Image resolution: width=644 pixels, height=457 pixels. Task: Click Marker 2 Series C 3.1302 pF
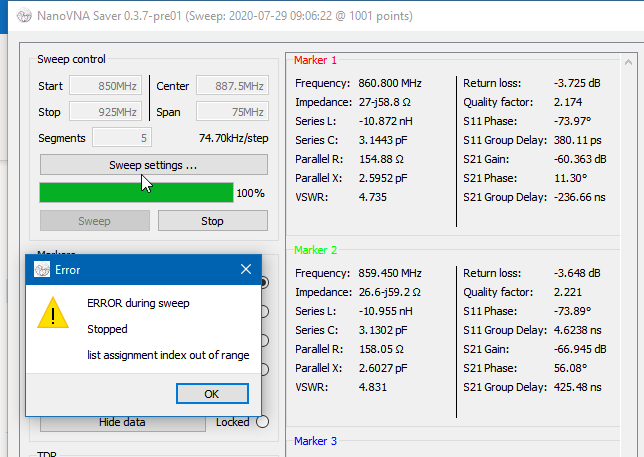click(383, 330)
